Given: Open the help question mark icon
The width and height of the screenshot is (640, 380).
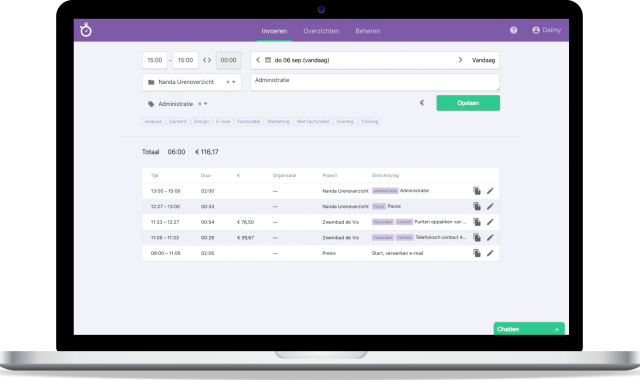Looking at the screenshot, I should pyautogui.click(x=513, y=30).
